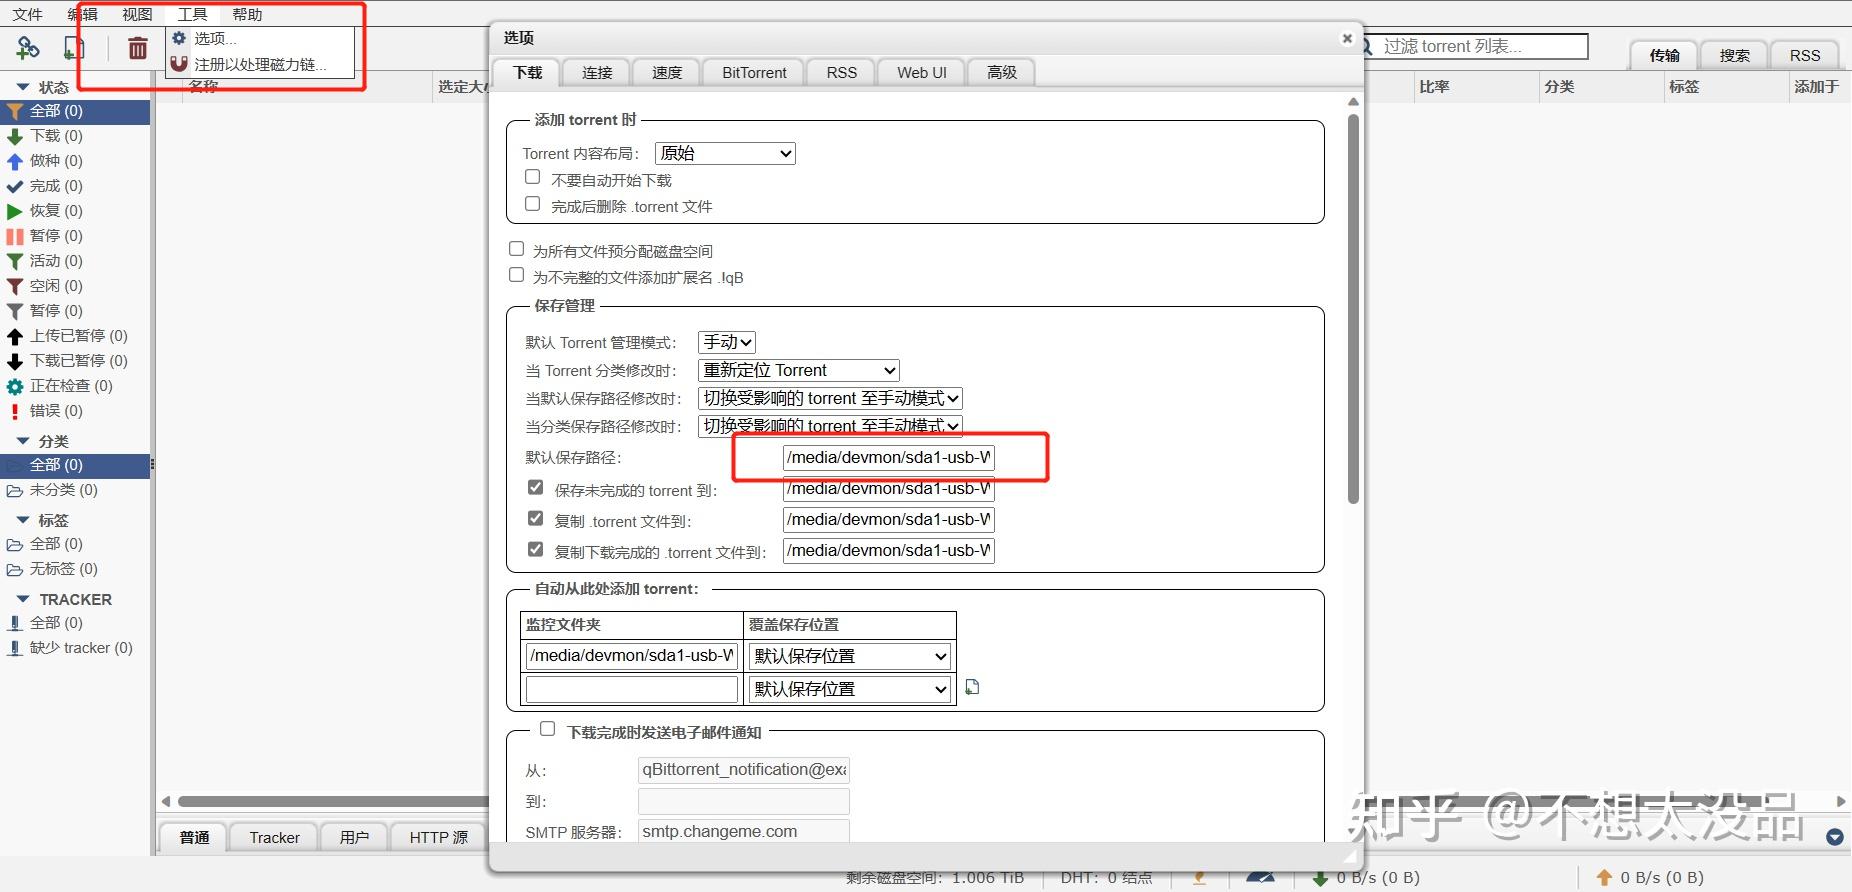This screenshot has height=892, width=1852.
Task: Enable 下载完成时发送电子邮件通知 checkbox
Action: [548, 729]
